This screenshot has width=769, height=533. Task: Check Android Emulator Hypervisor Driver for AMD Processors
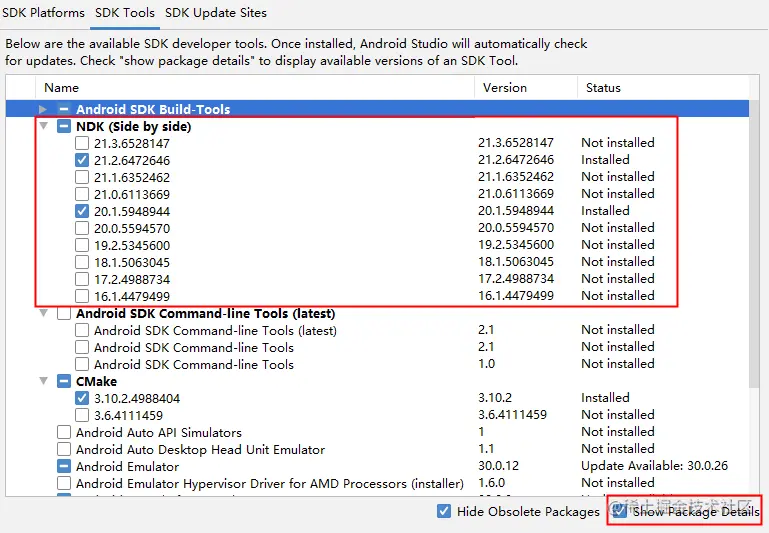[x=64, y=483]
